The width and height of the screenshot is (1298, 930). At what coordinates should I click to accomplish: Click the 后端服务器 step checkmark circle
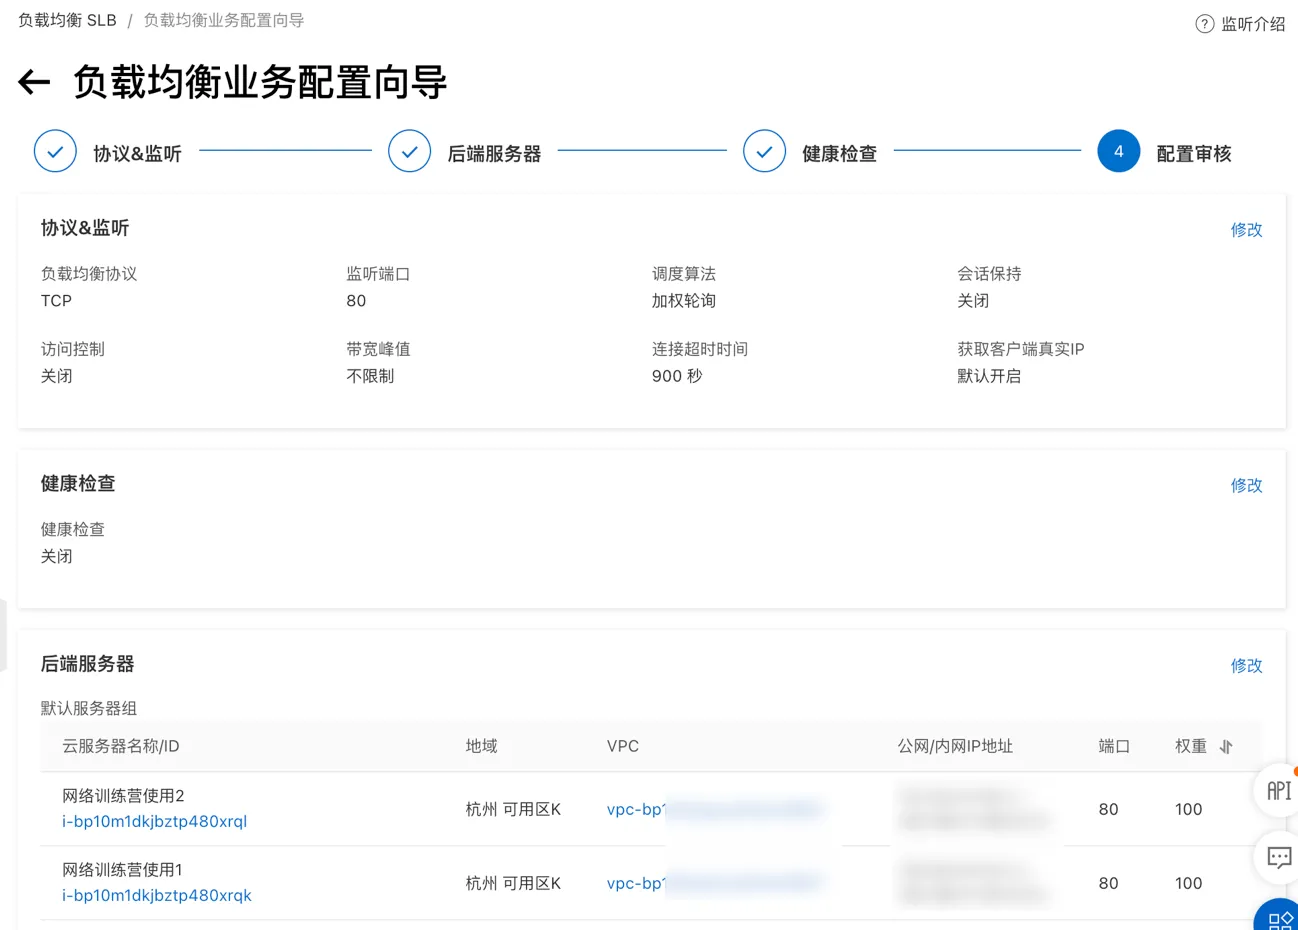coord(409,151)
